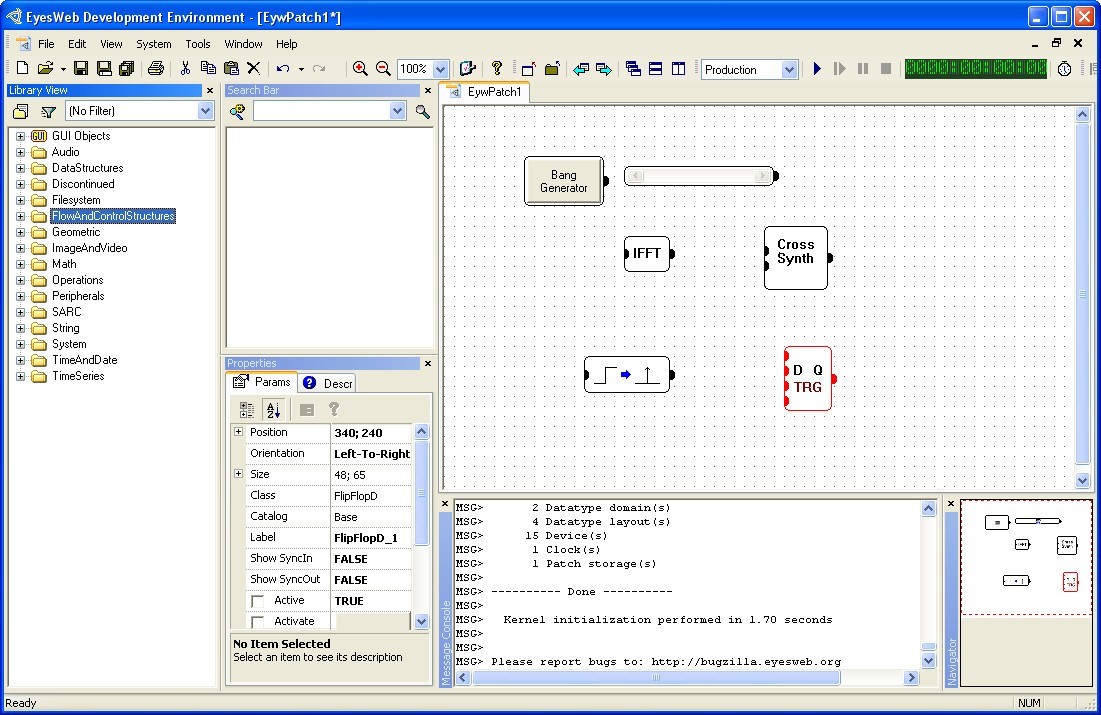Click the categorized view icon in Properties

click(x=246, y=409)
